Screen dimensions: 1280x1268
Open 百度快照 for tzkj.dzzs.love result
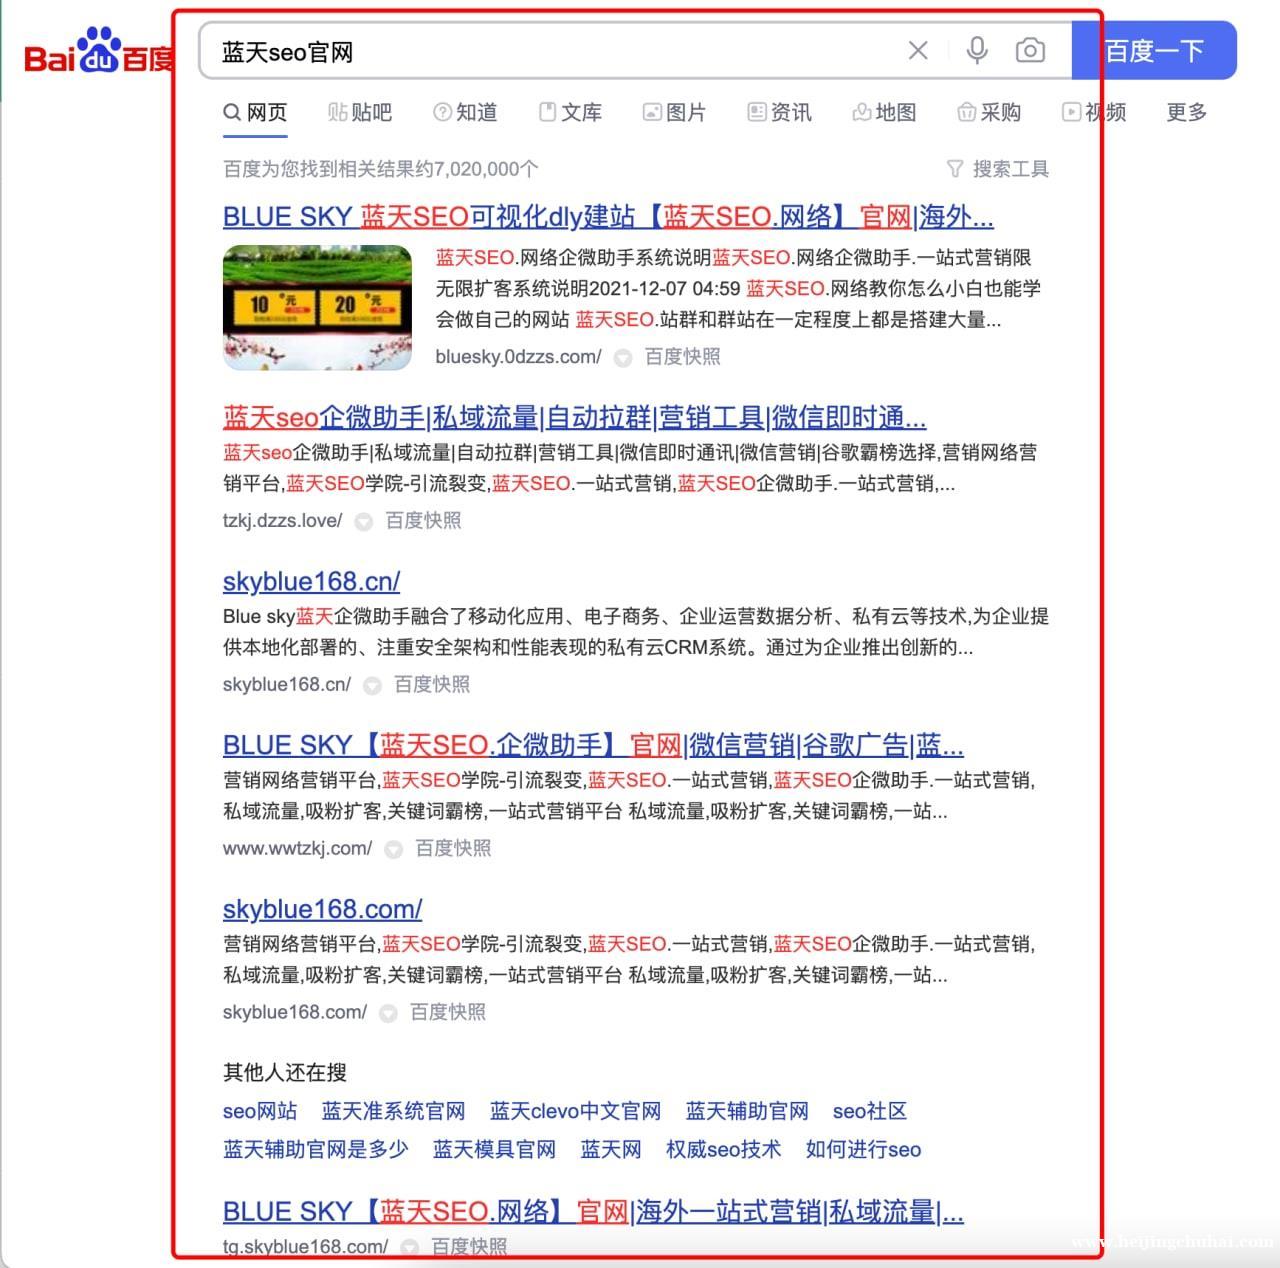423,520
